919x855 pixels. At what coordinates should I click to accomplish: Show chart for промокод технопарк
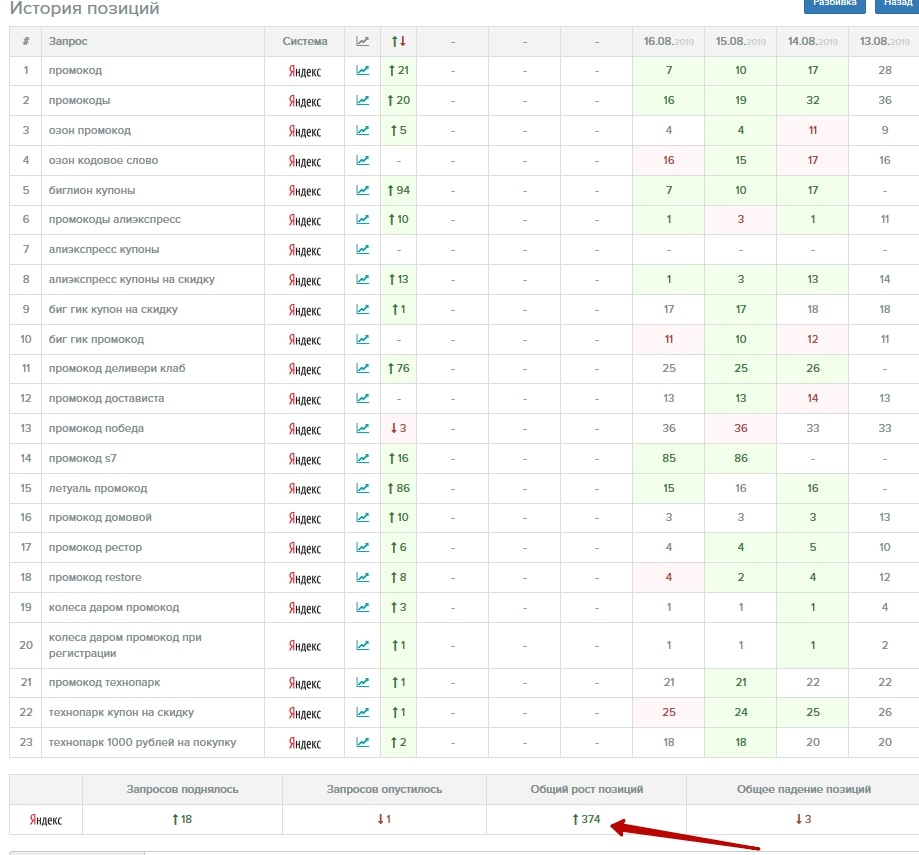click(x=363, y=682)
